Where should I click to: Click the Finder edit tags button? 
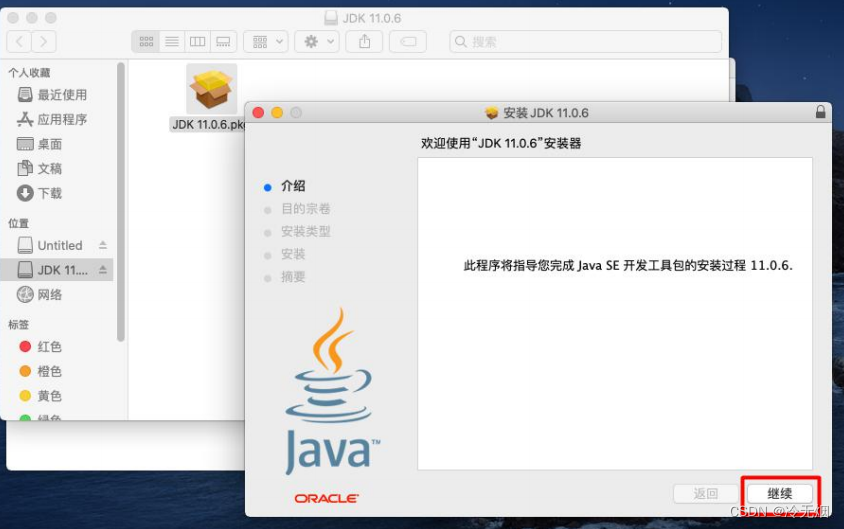click(408, 41)
